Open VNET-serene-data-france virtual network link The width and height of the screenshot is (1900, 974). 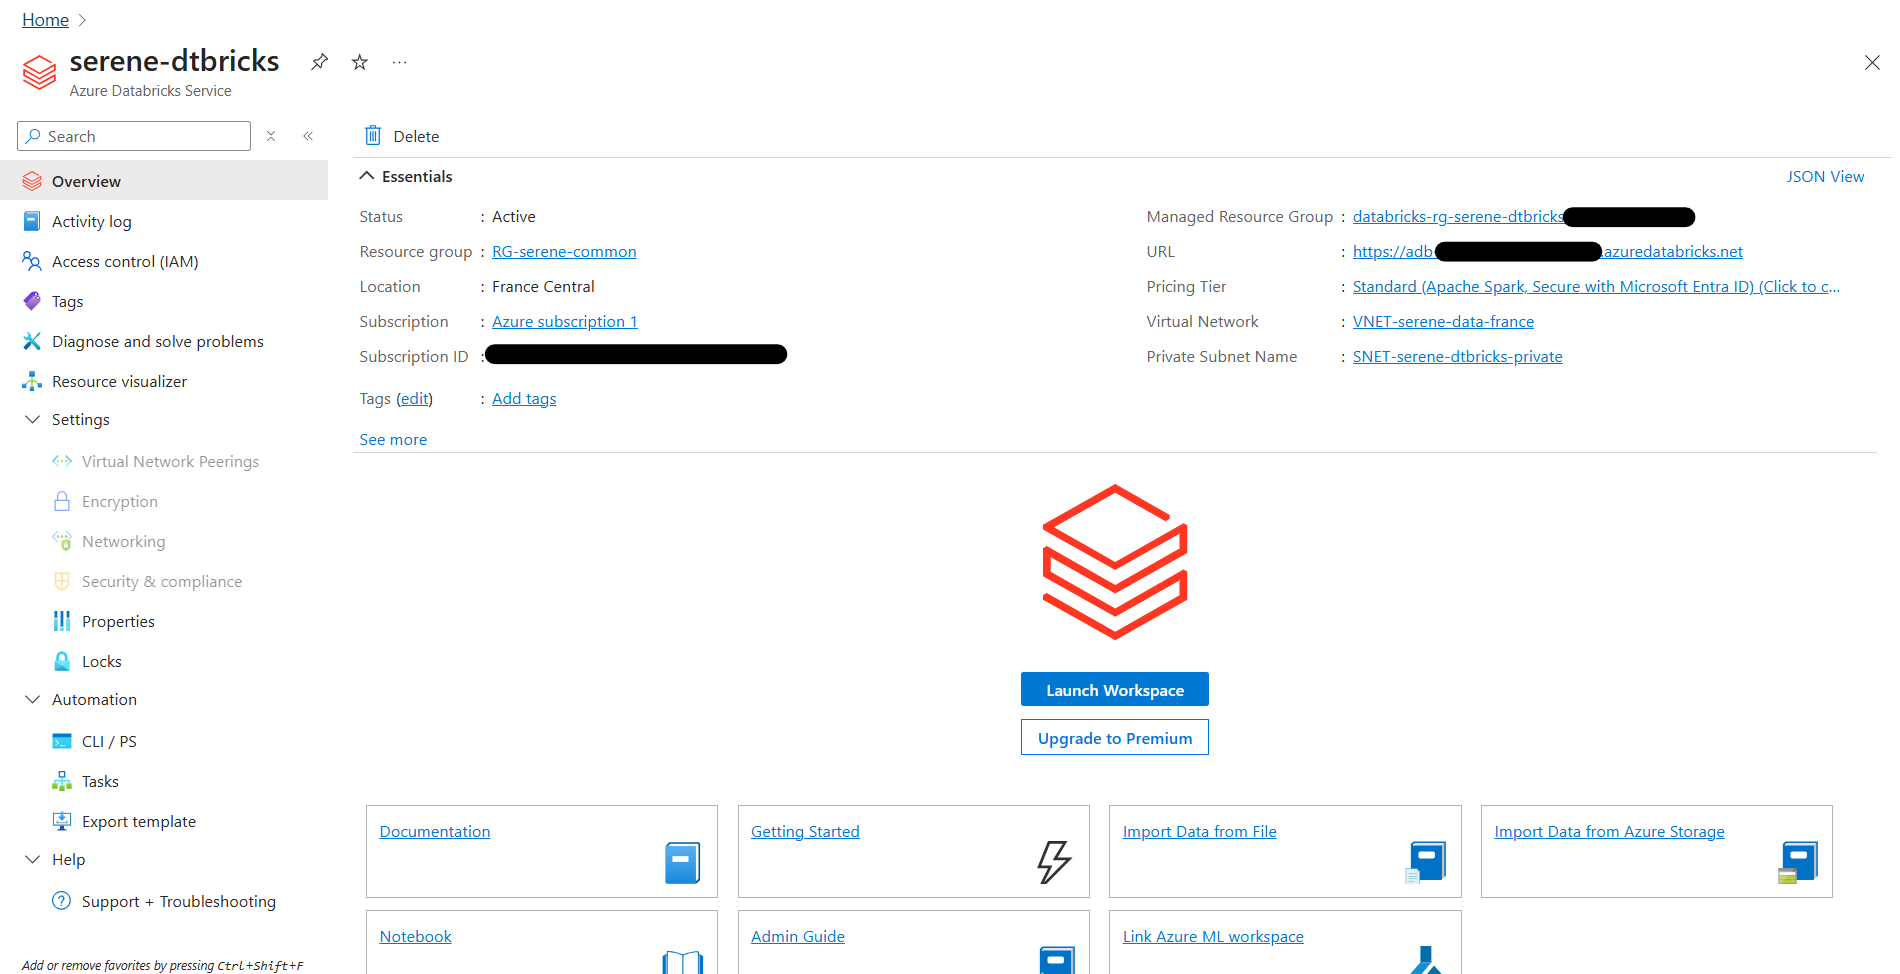point(1443,321)
